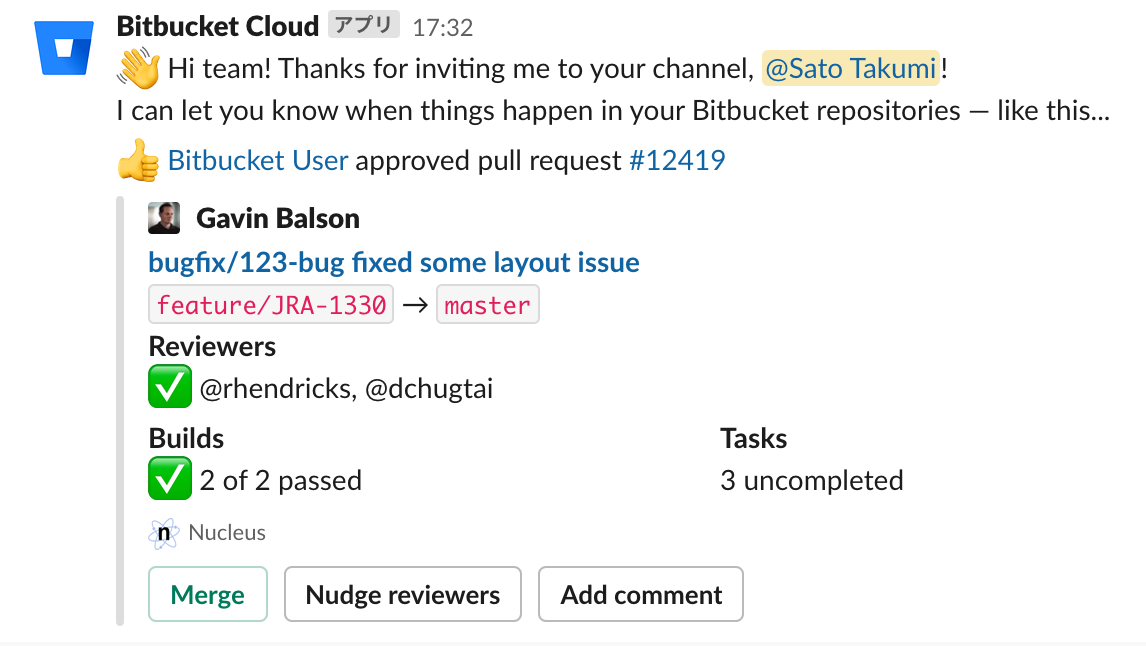
Task: Click the @Sato Takumi mention
Action: pyautogui.click(x=850, y=69)
